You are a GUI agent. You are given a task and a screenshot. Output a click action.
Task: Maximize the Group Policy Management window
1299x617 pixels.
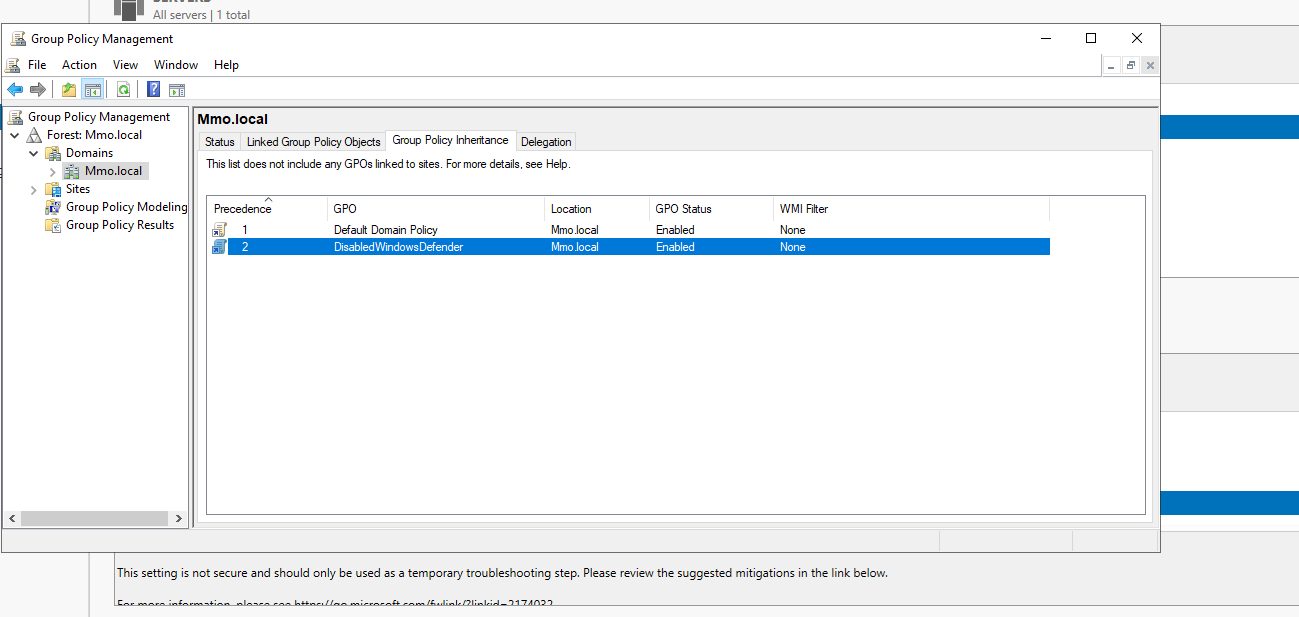[x=1091, y=39]
